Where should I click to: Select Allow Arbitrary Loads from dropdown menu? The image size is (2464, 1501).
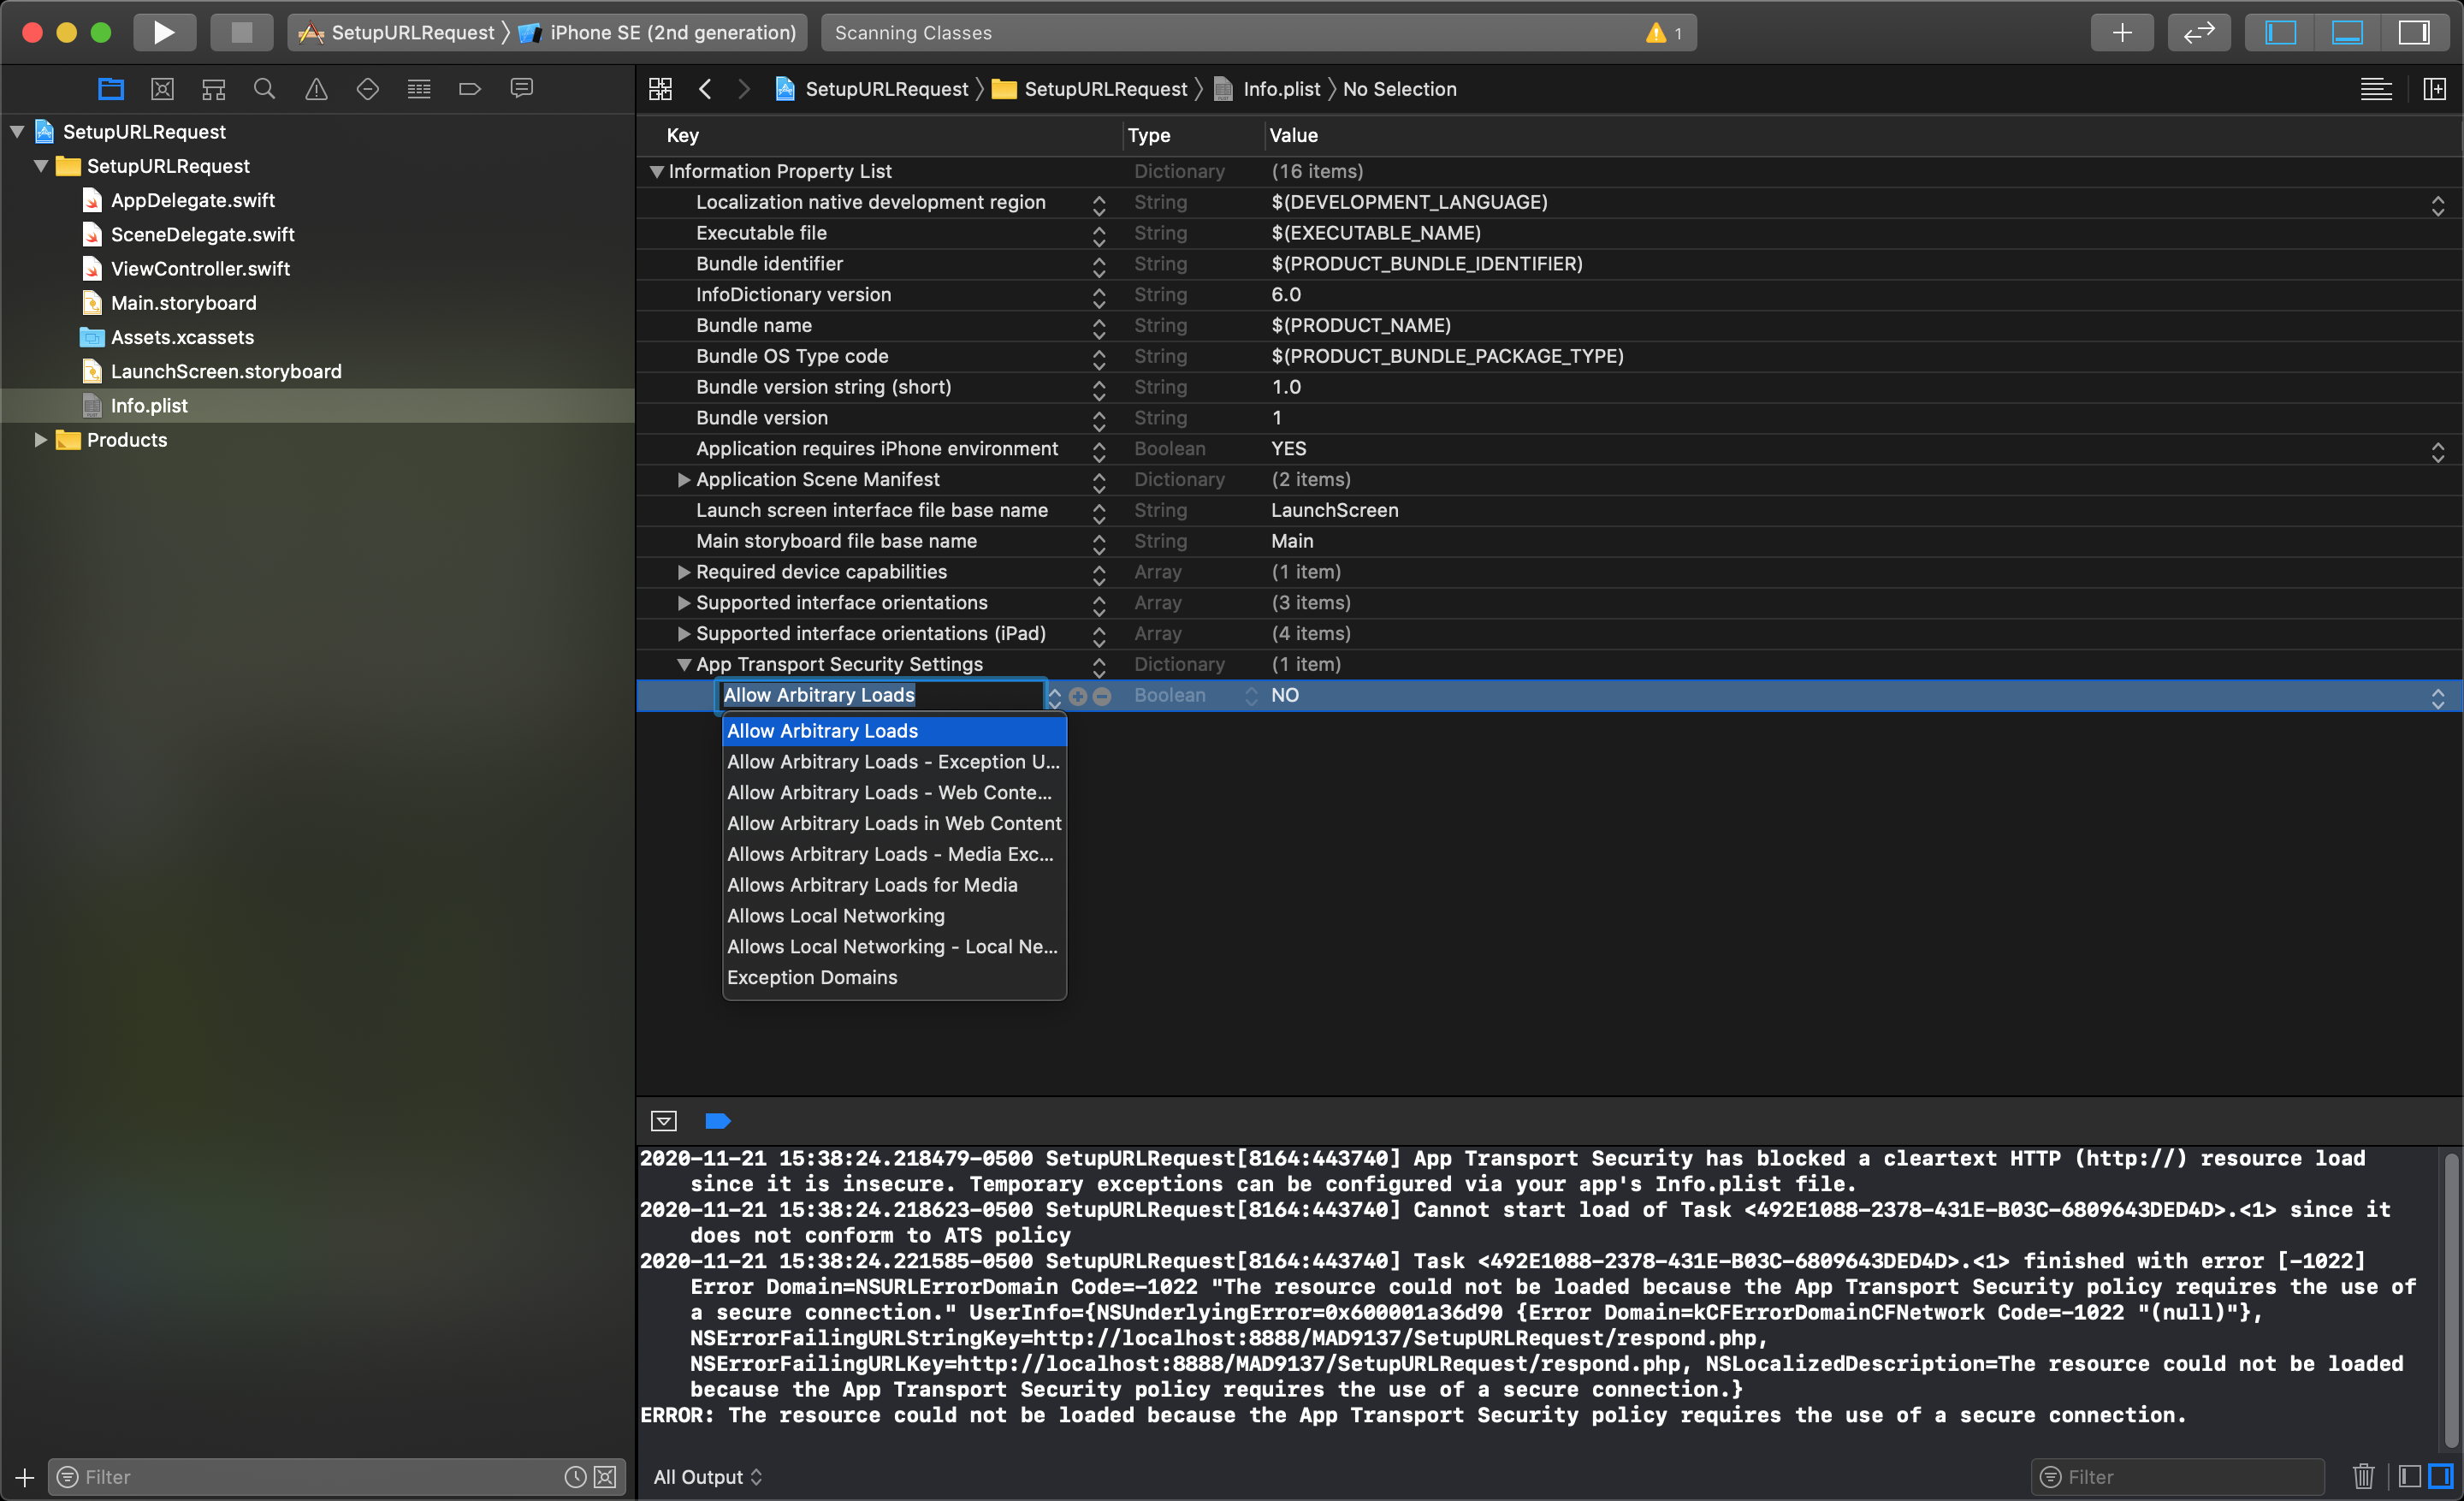(822, 728)
